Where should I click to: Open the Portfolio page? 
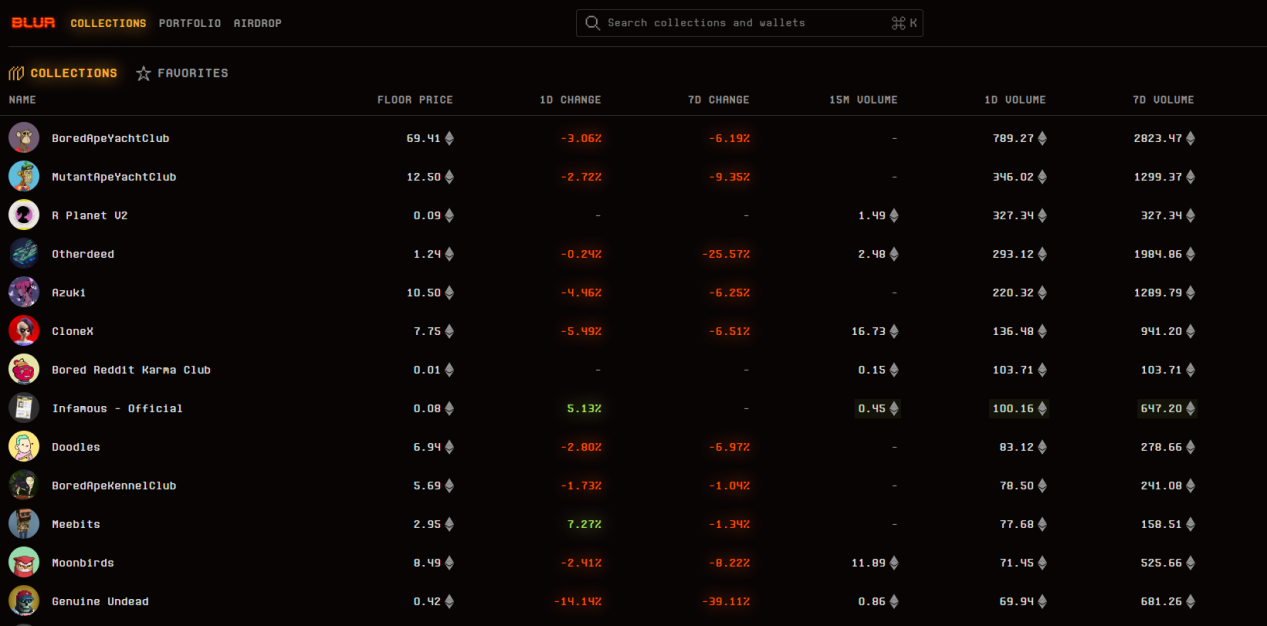(190, 23)
